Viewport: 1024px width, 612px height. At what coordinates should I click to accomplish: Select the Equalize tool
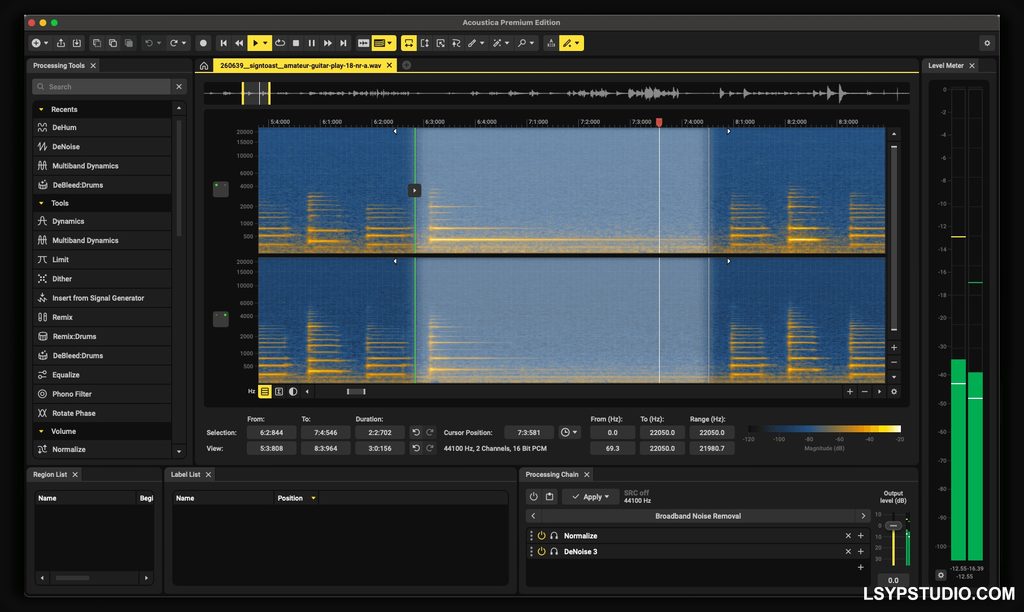103,375
